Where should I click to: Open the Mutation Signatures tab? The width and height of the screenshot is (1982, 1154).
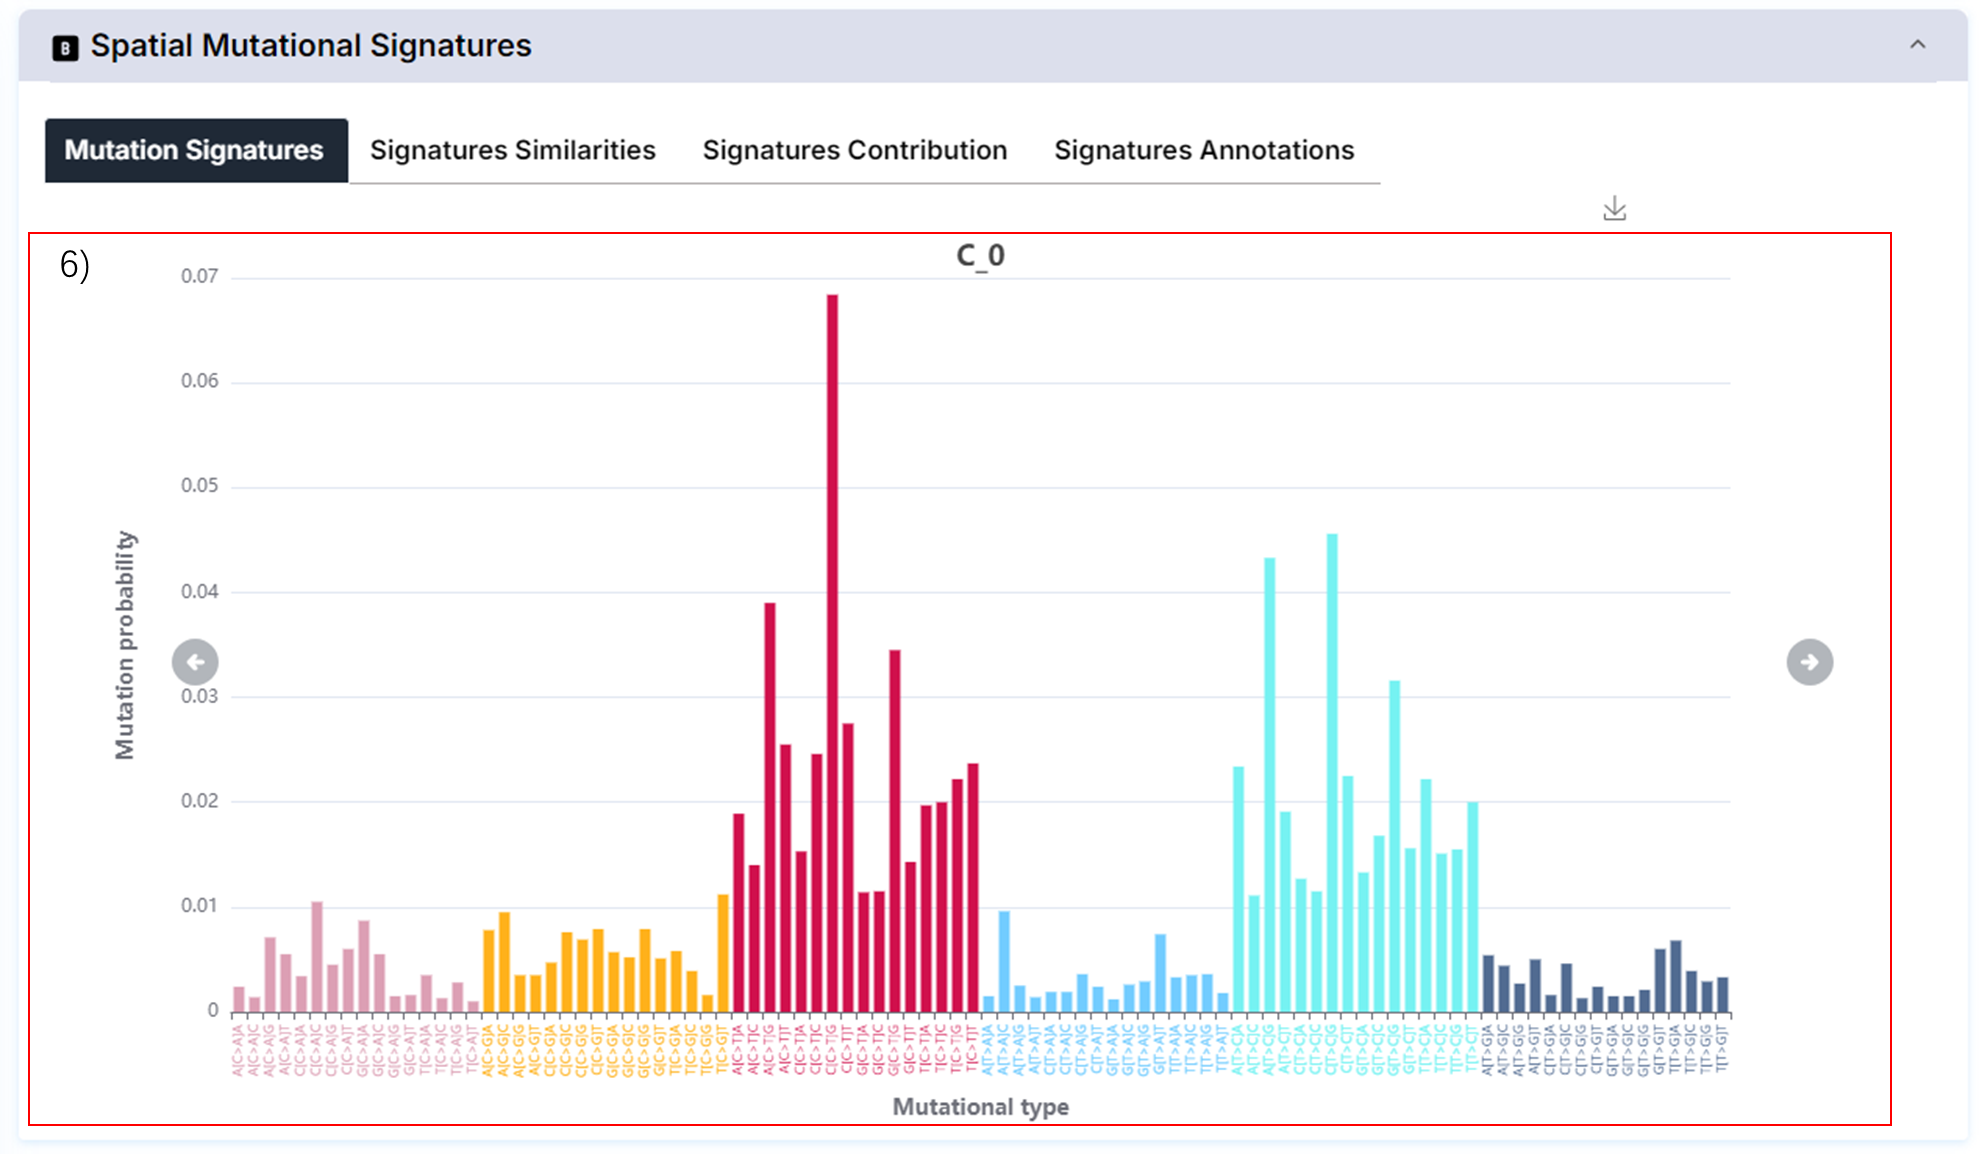[195, 150]
